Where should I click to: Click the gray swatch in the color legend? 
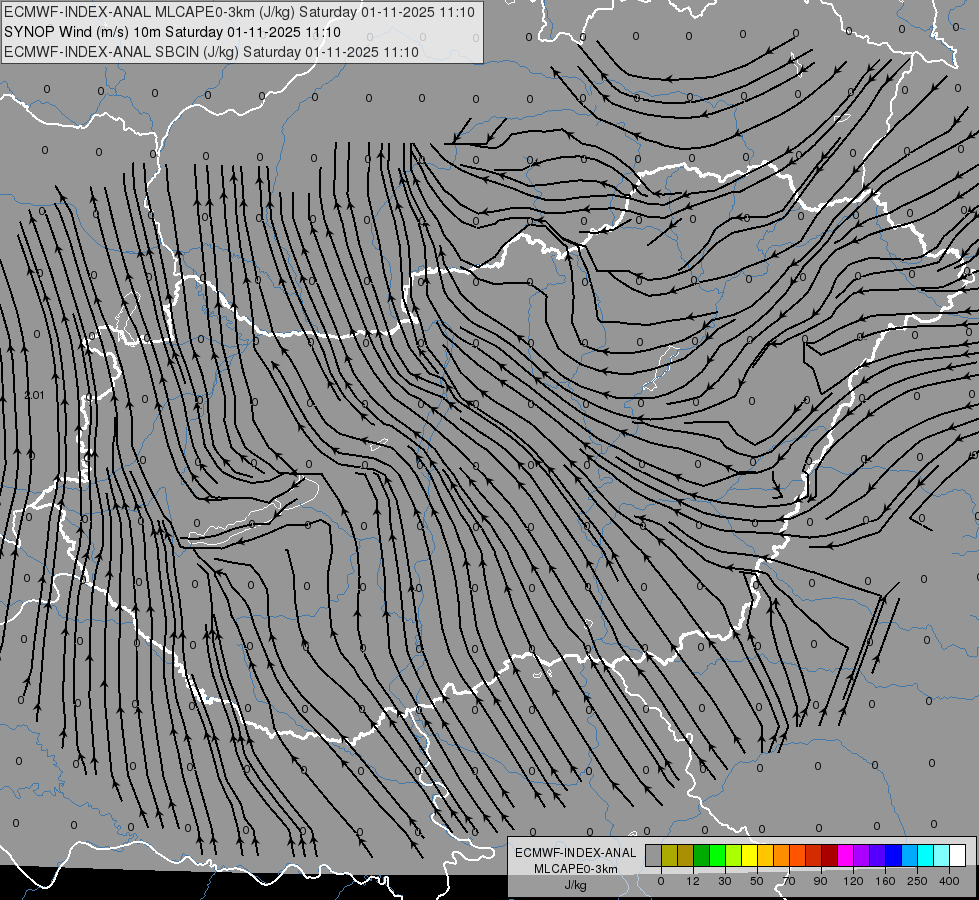pyautogui.click(x=654, y=855)
